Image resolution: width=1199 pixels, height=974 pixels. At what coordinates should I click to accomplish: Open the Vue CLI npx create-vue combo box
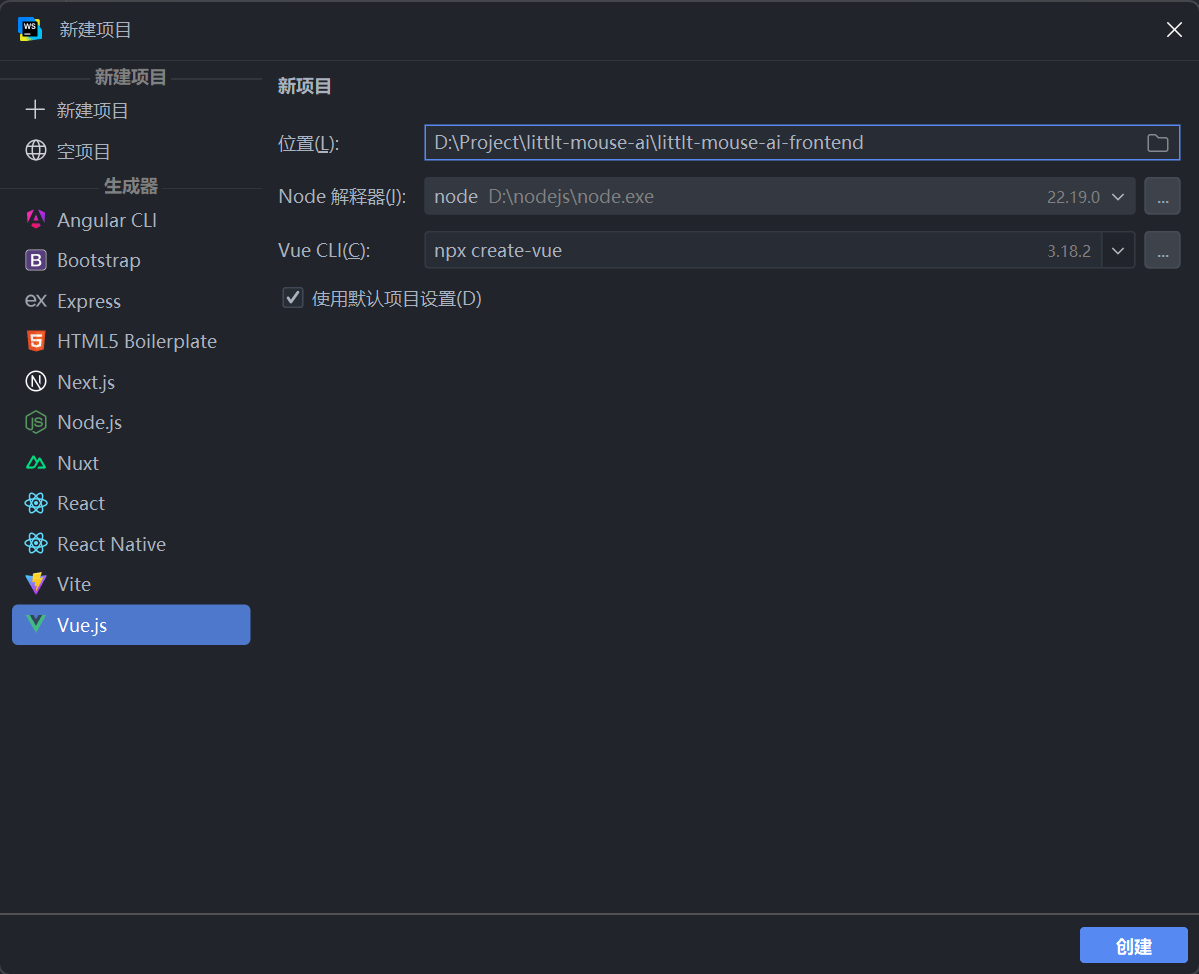pos(779,250)
